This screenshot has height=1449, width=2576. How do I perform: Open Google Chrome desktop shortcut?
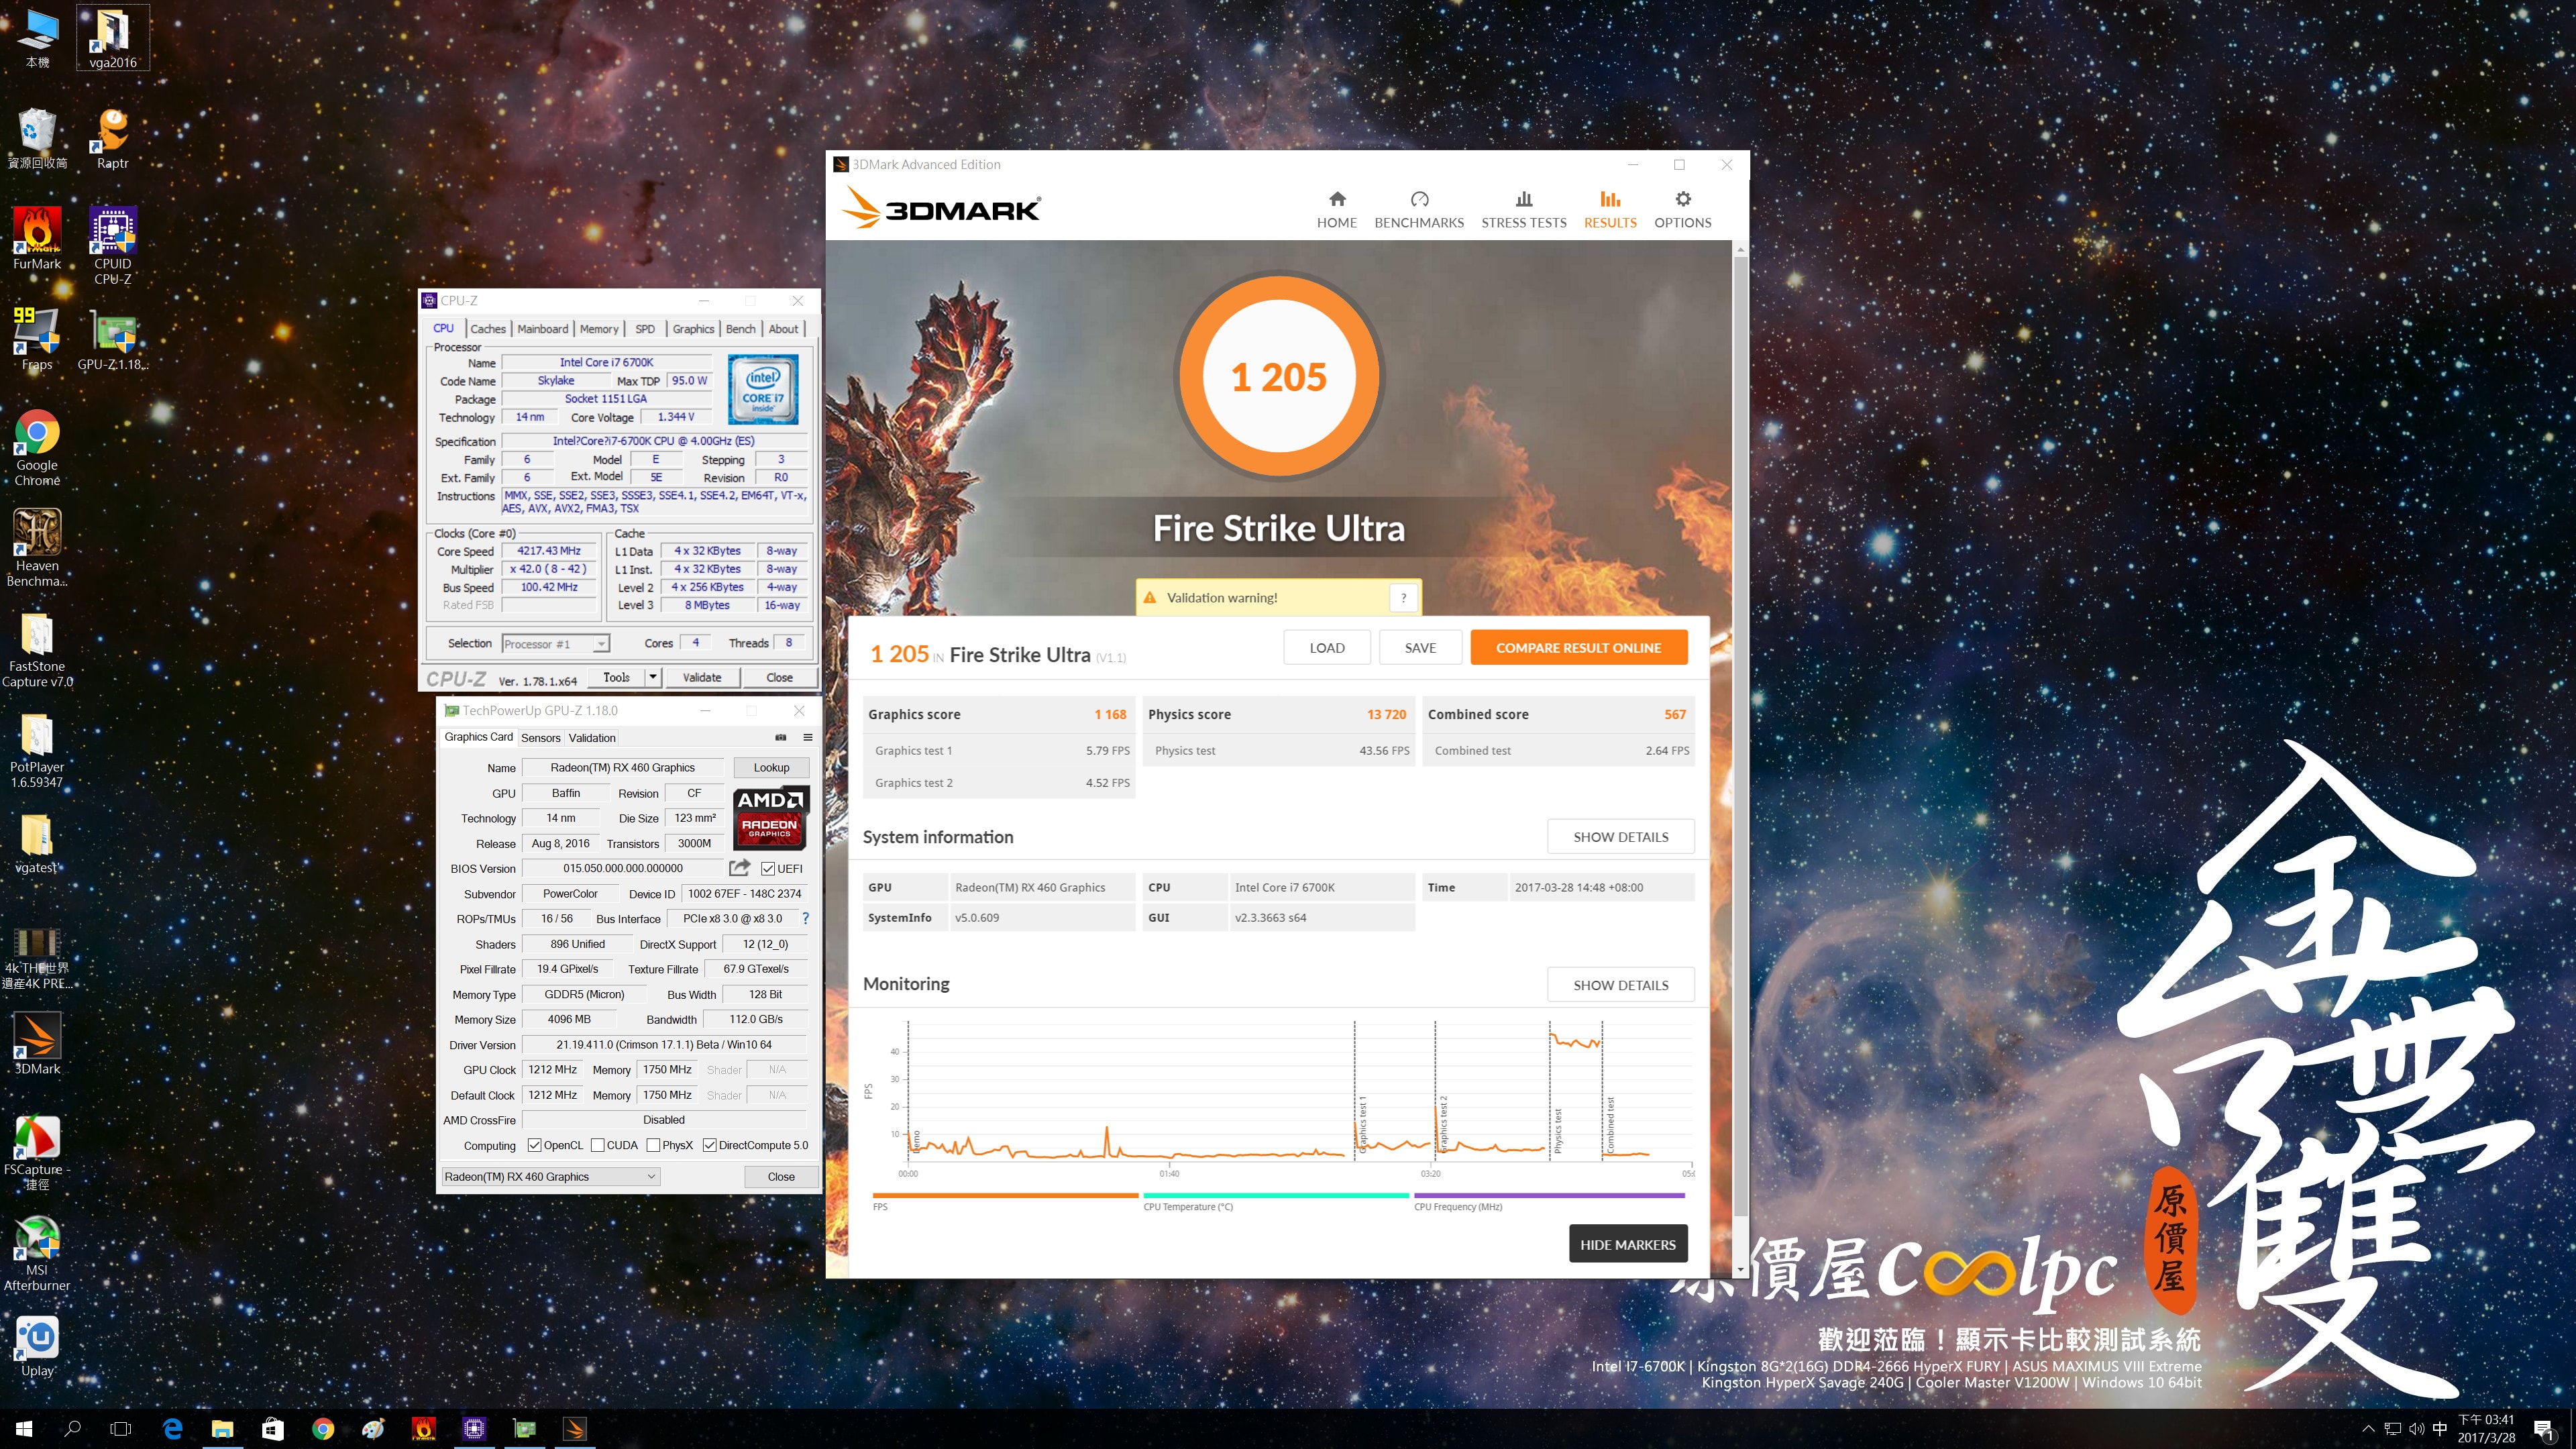(x=37, y=447)
